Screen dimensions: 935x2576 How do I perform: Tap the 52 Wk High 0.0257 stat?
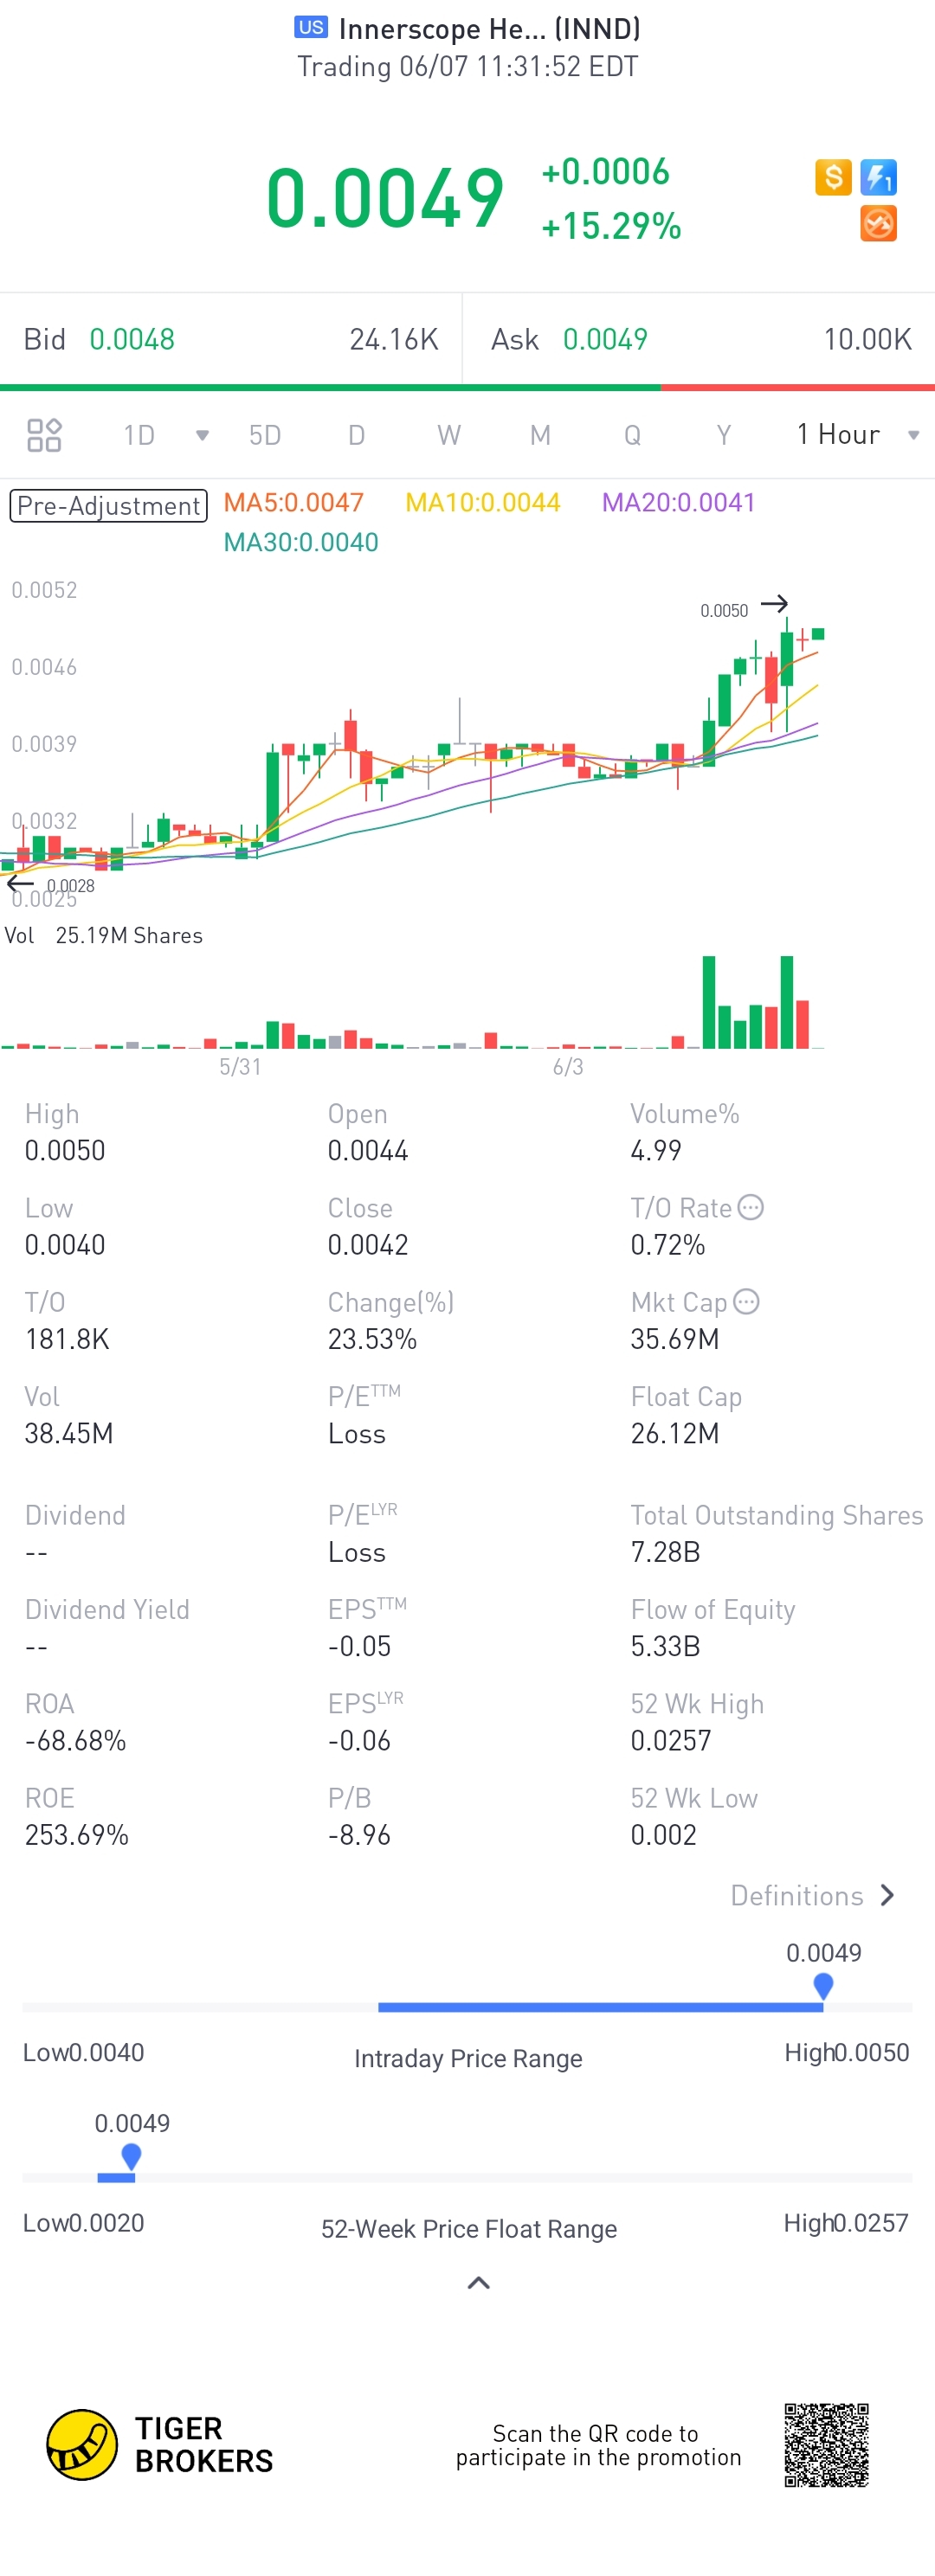[697, 1722]
